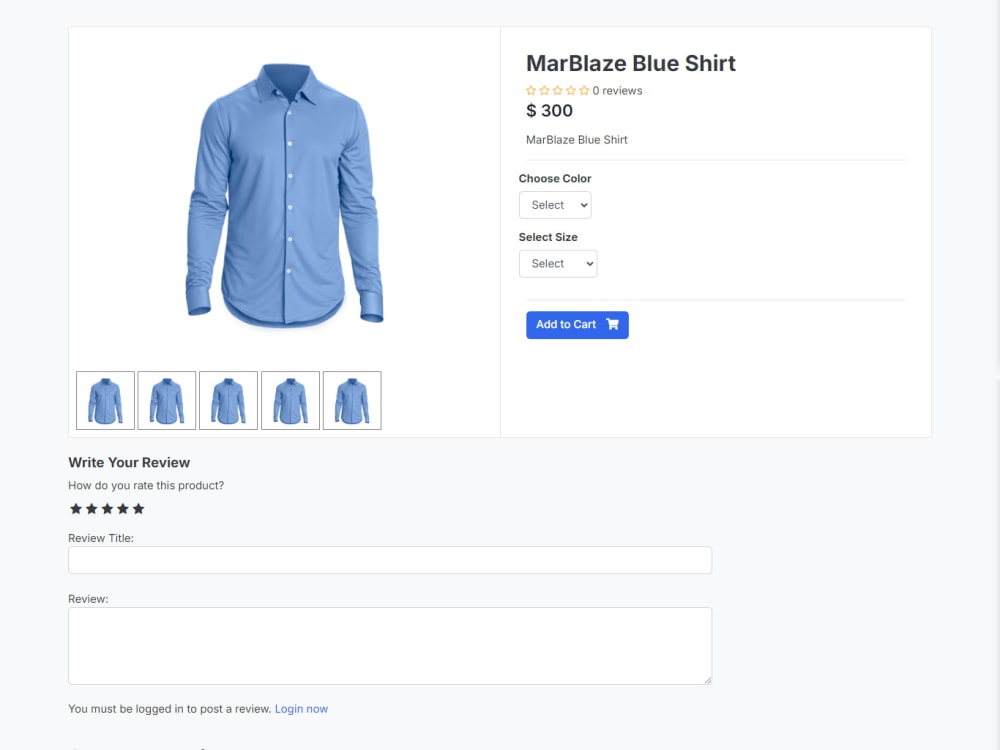Click inside the Review Title field

pyautogui.click(x=390, y=560)
